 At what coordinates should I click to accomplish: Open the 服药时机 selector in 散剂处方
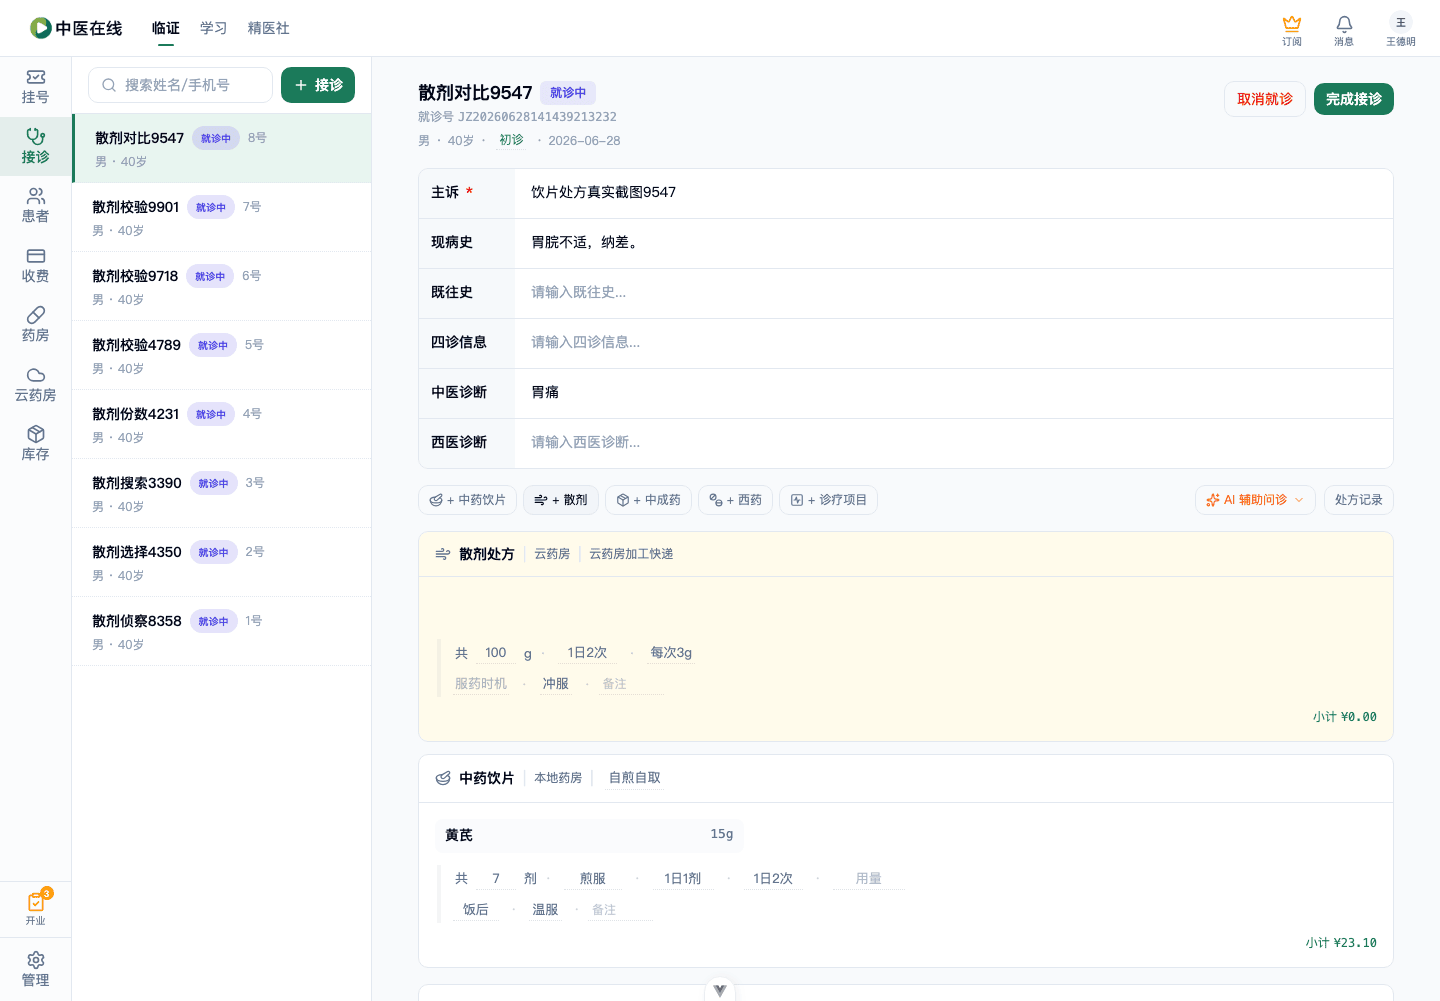point(481,684)
